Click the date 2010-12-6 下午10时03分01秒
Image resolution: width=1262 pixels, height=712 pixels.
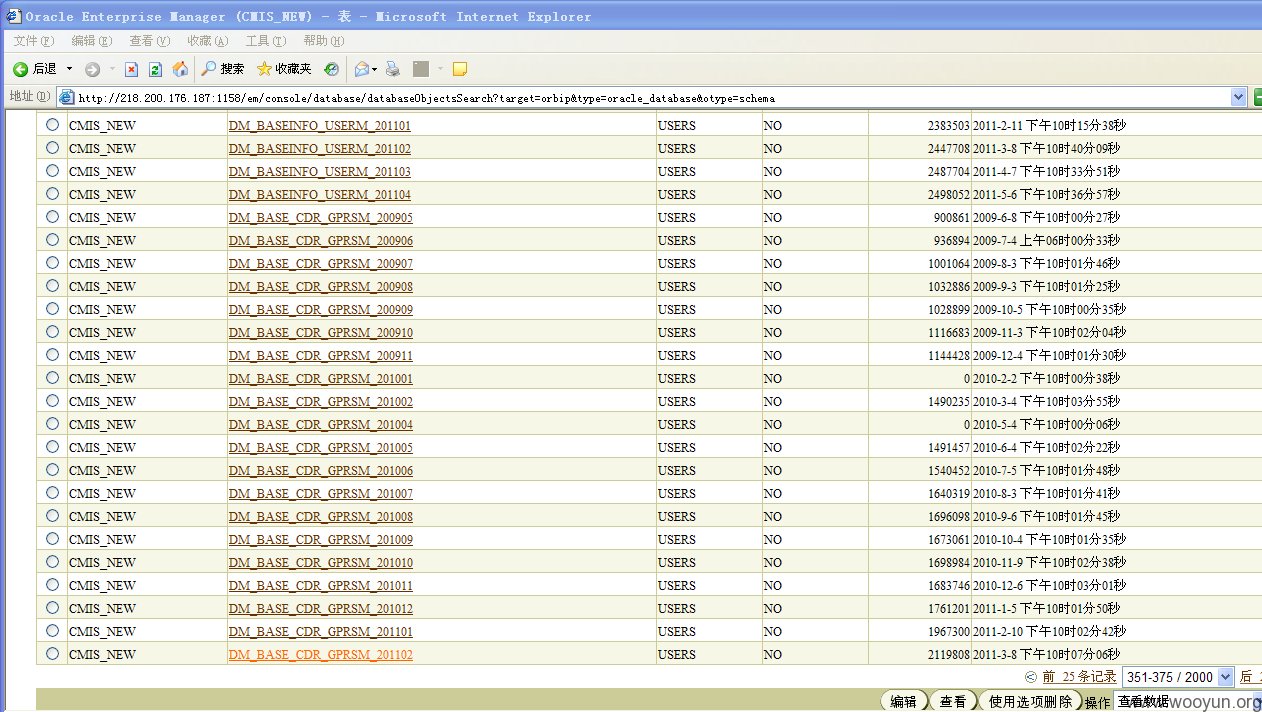click(1050, 586)
